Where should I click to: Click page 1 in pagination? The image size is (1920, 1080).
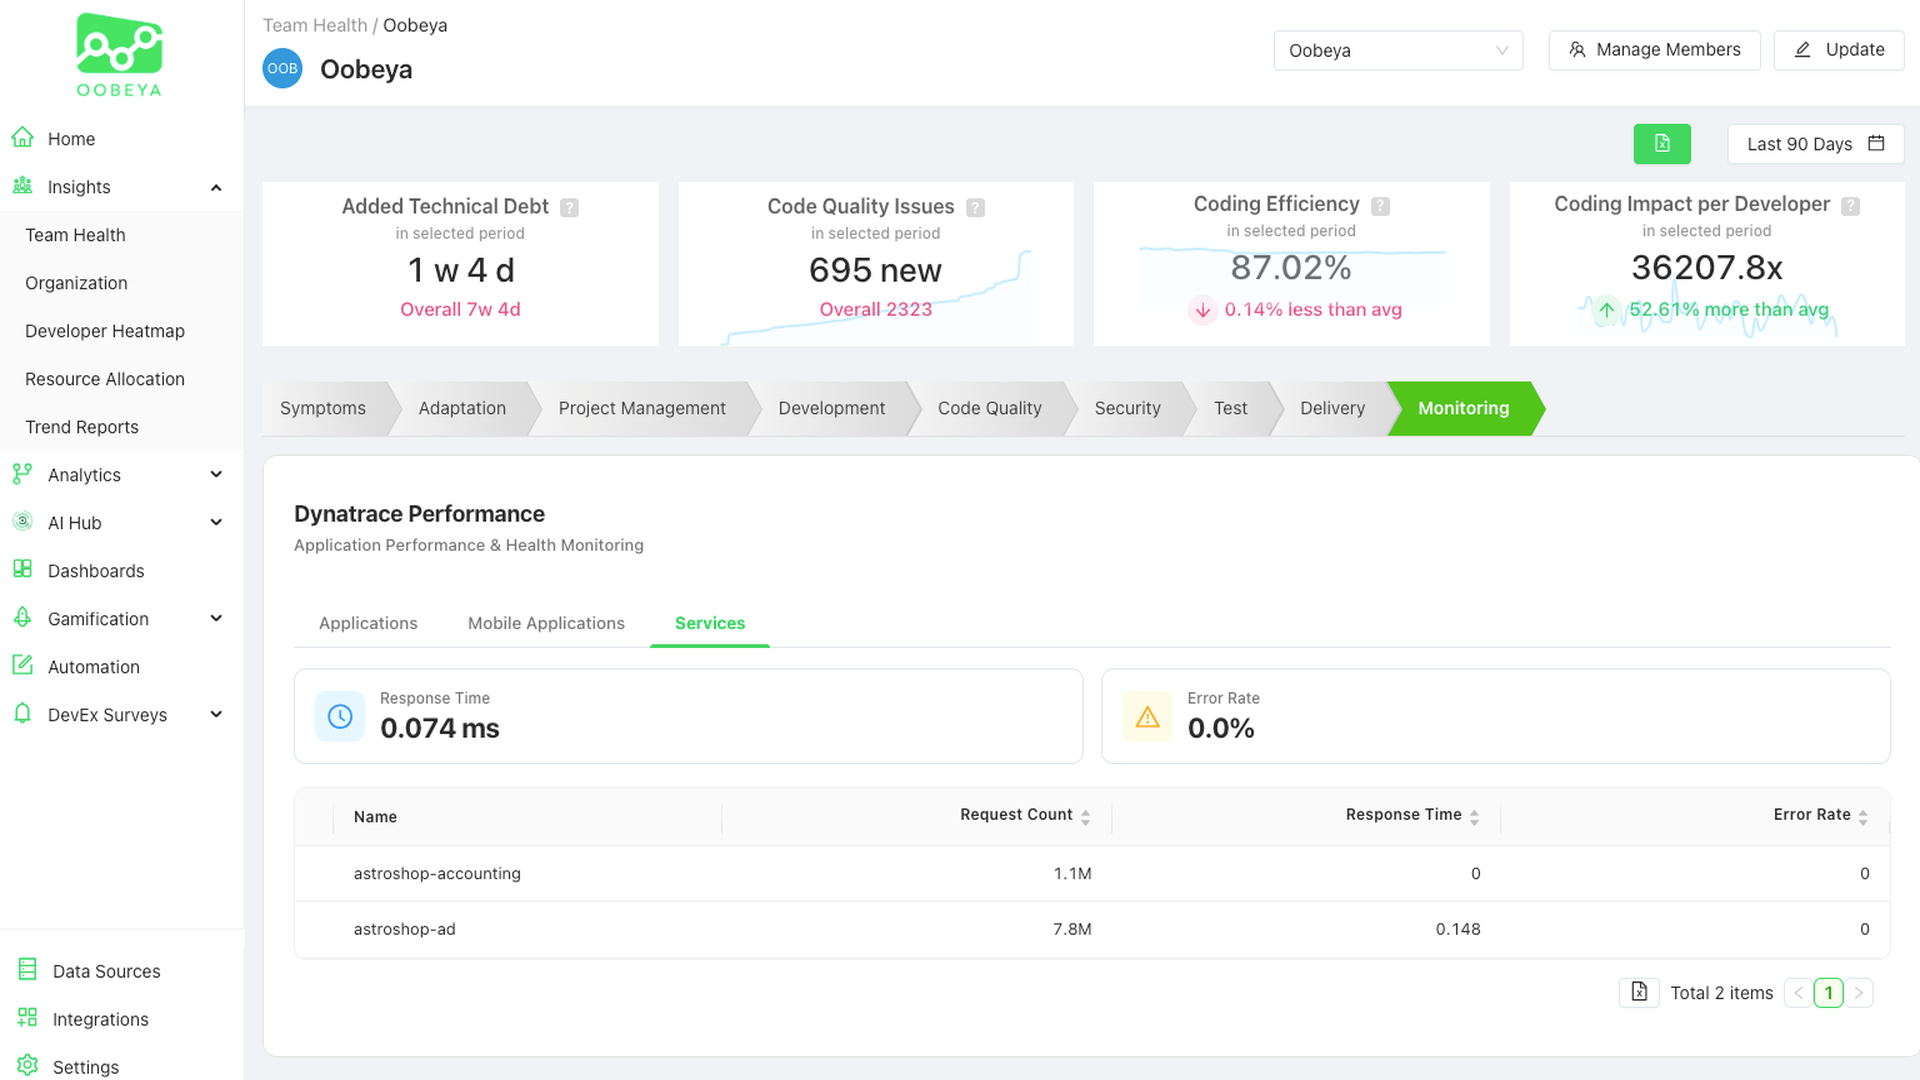tap(1828, 993)
